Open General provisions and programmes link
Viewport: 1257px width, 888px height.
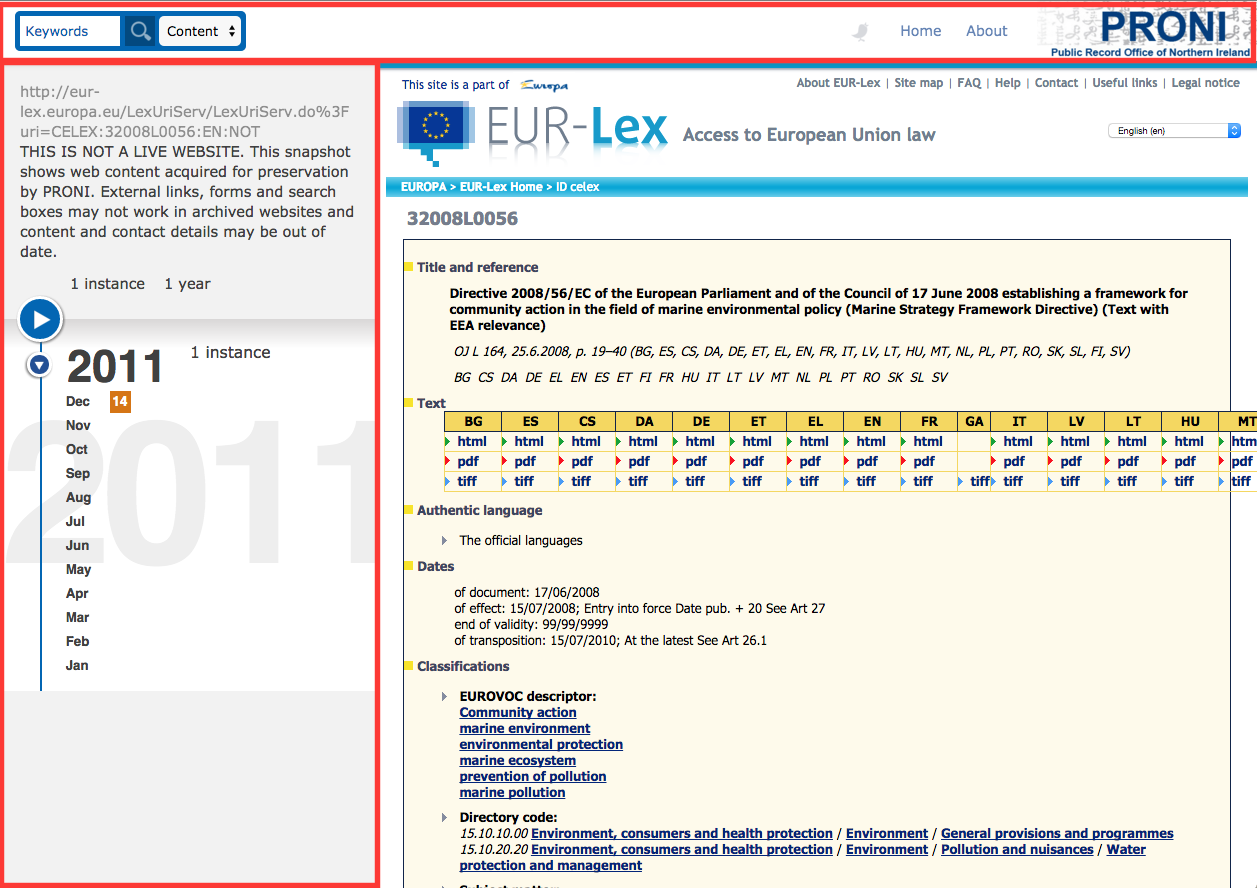[1057, 833]
